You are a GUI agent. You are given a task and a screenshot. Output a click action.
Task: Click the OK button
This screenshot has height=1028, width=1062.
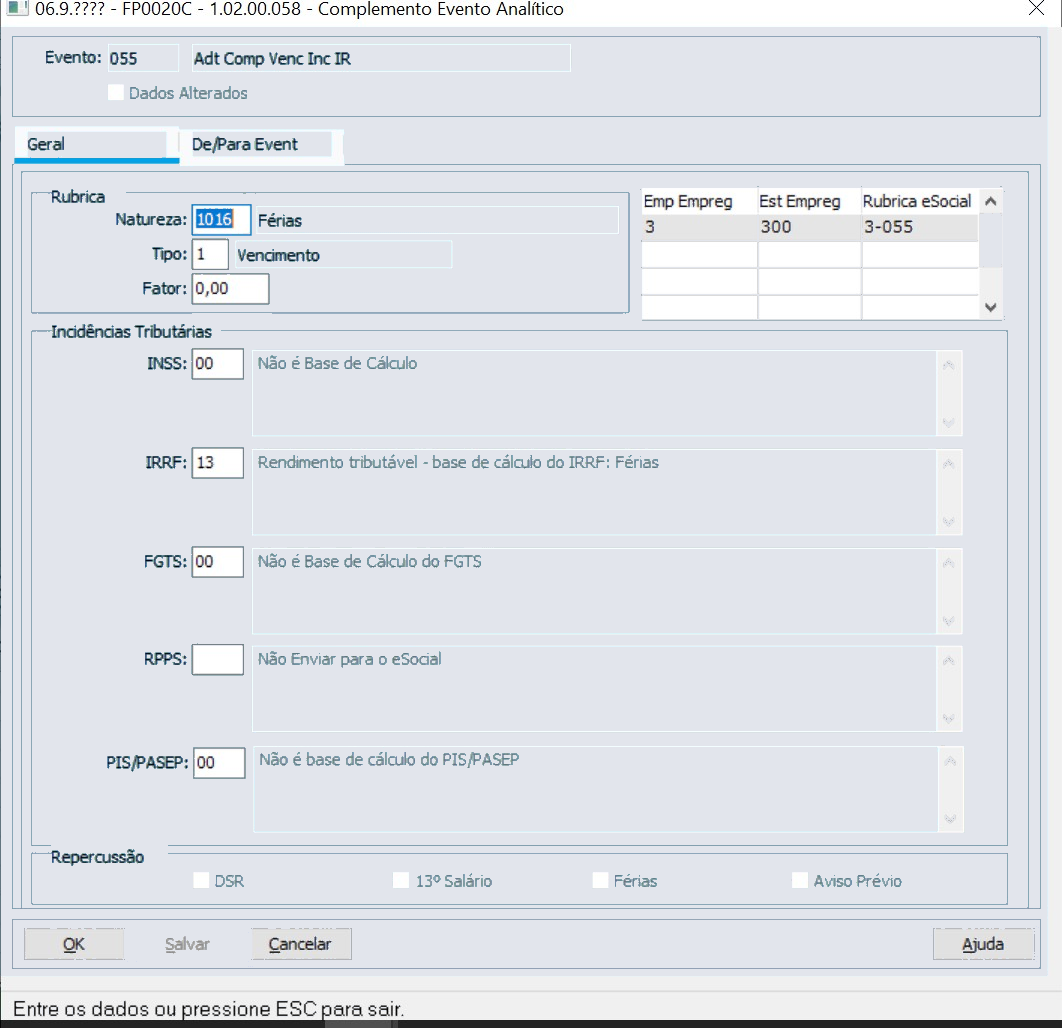[x=74, y=944]
